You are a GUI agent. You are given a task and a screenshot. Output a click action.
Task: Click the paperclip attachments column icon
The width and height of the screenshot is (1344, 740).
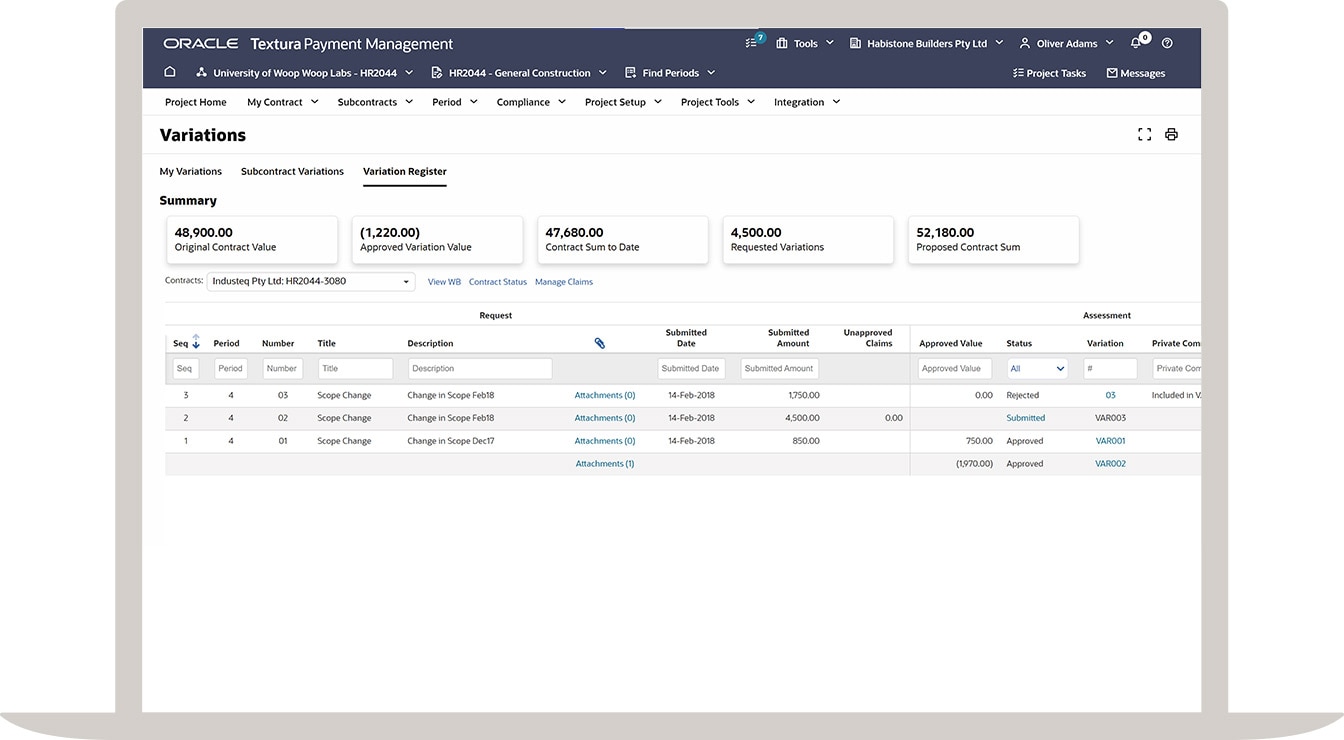click(599, 342)
